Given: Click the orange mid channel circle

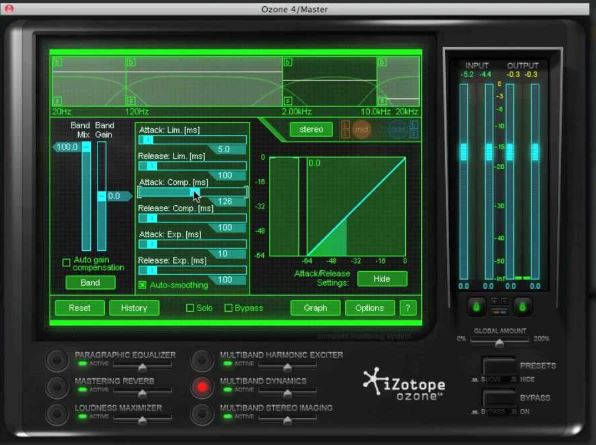Looking at the screenshot, I should coord(361,130).
